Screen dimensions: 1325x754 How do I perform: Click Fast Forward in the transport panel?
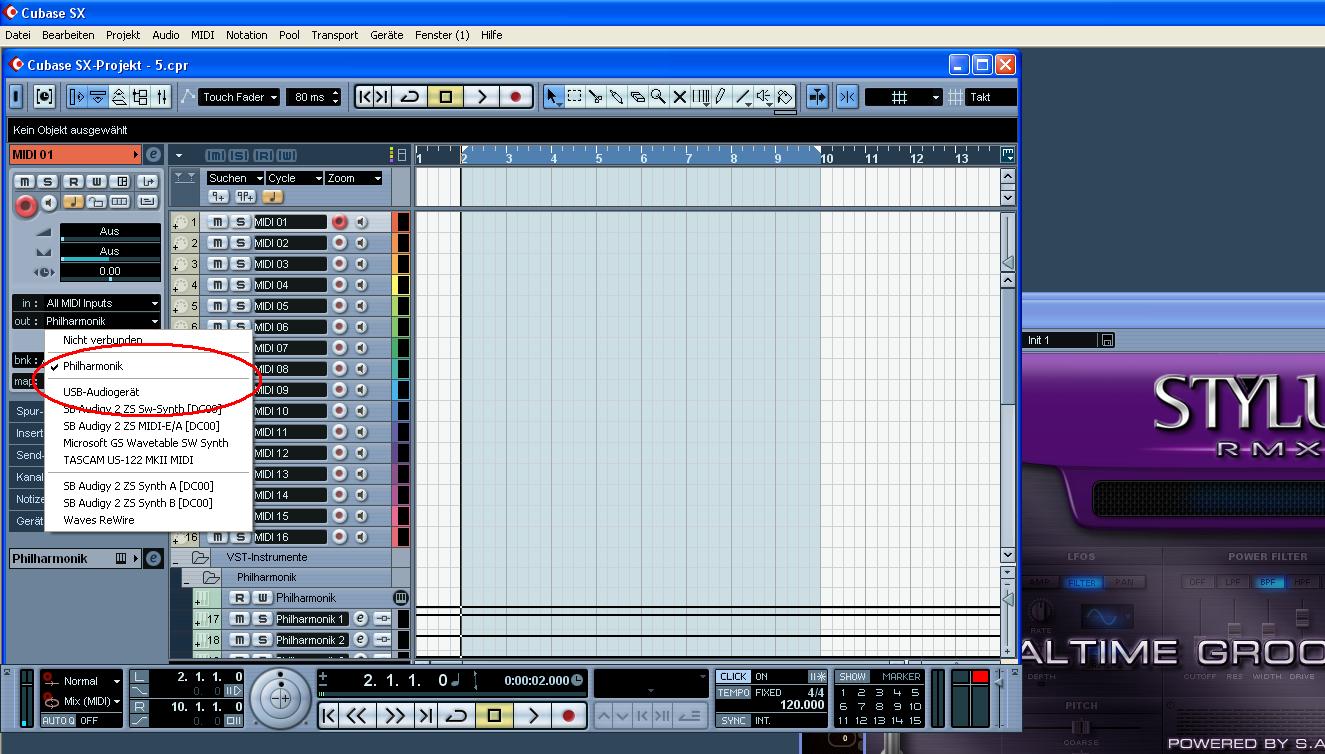(x=394, y=716)
